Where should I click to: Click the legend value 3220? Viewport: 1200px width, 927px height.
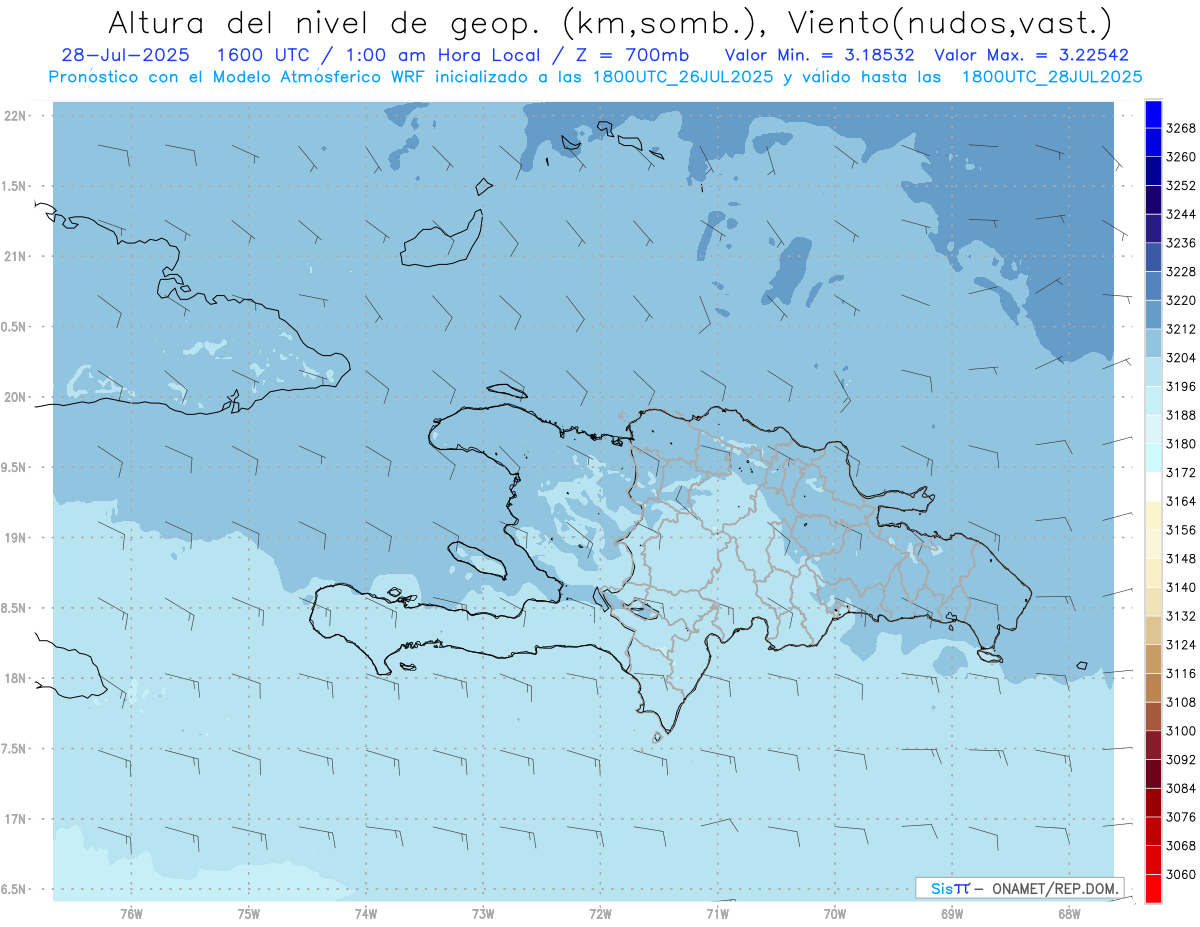(x=1180, y=300)
